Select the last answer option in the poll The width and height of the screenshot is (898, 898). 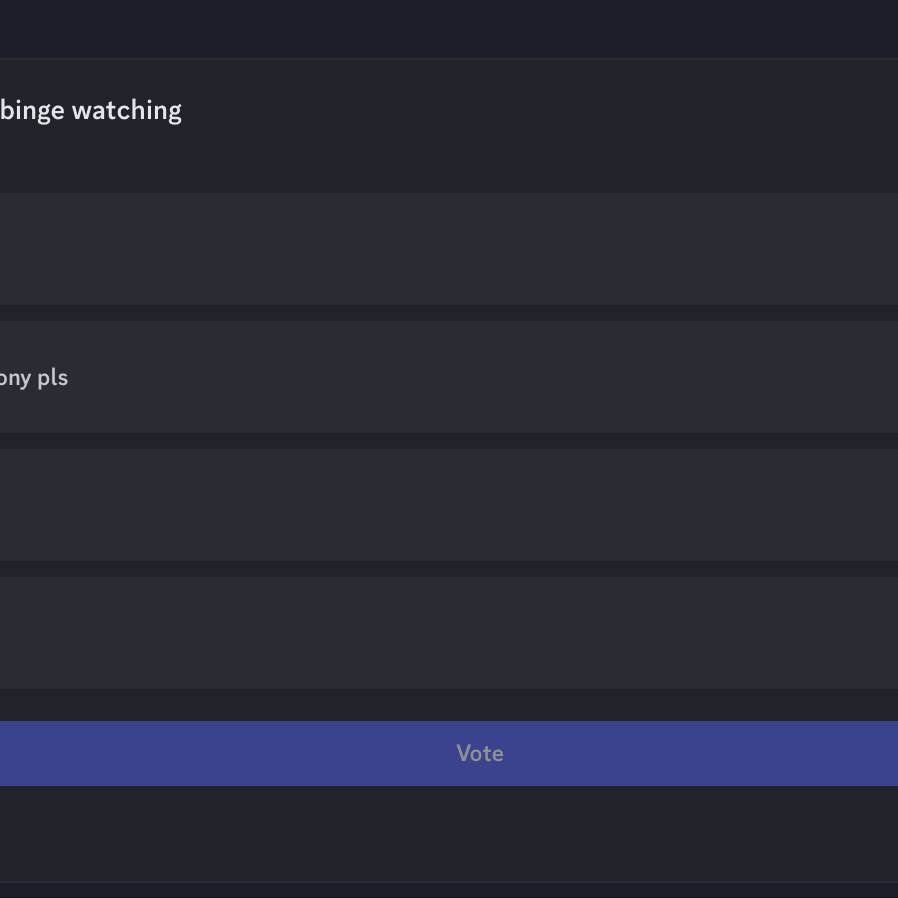(x=449, y=633)
